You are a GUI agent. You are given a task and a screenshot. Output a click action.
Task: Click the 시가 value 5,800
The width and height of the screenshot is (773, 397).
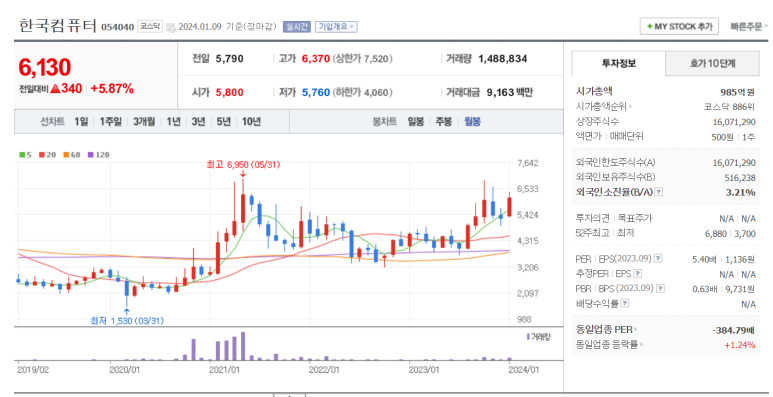(230, 92)
